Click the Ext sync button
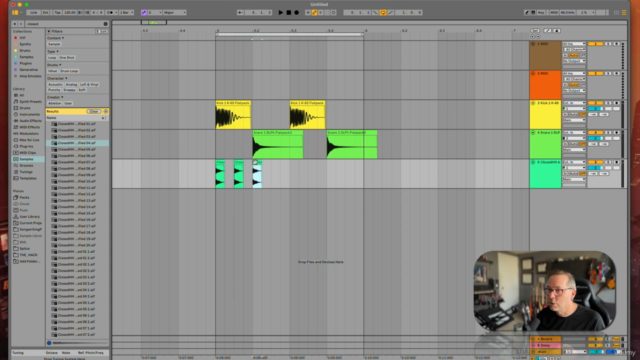 point(45,13)
